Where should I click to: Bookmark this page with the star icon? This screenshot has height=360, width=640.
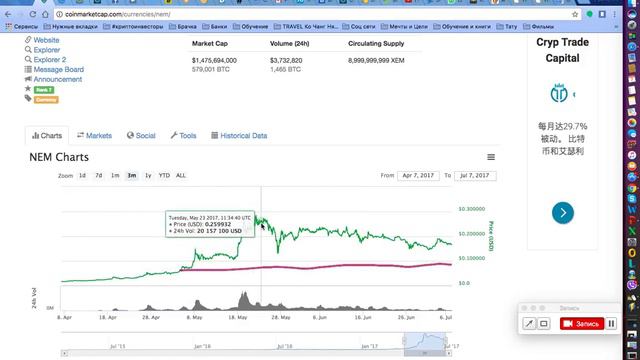pos(575,14)
